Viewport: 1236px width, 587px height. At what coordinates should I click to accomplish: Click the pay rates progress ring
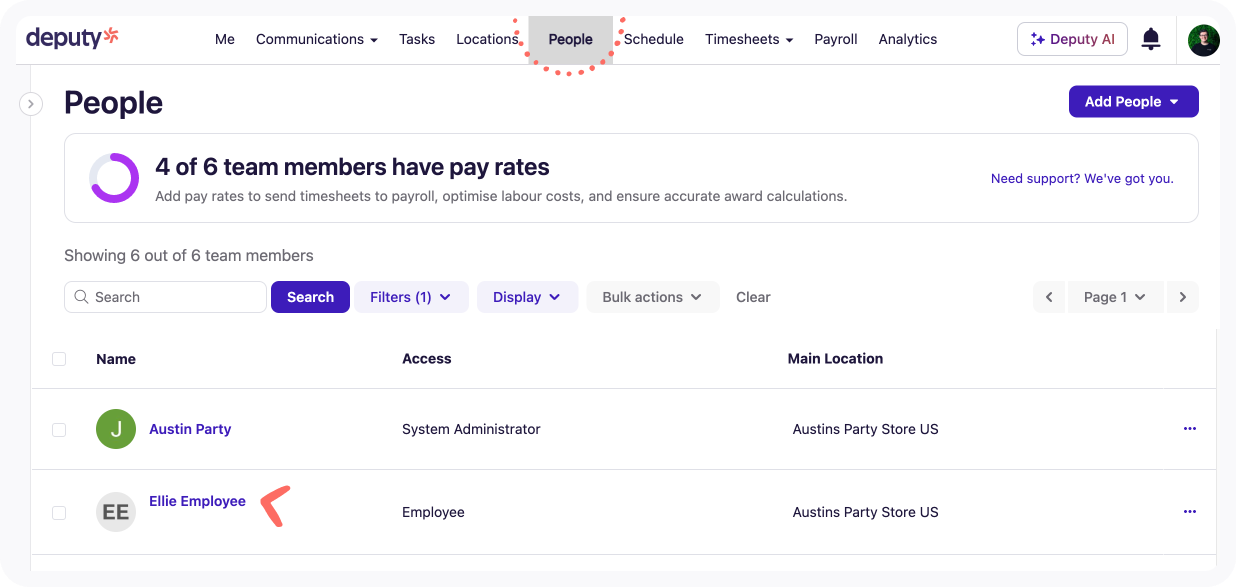click(114, 178)
